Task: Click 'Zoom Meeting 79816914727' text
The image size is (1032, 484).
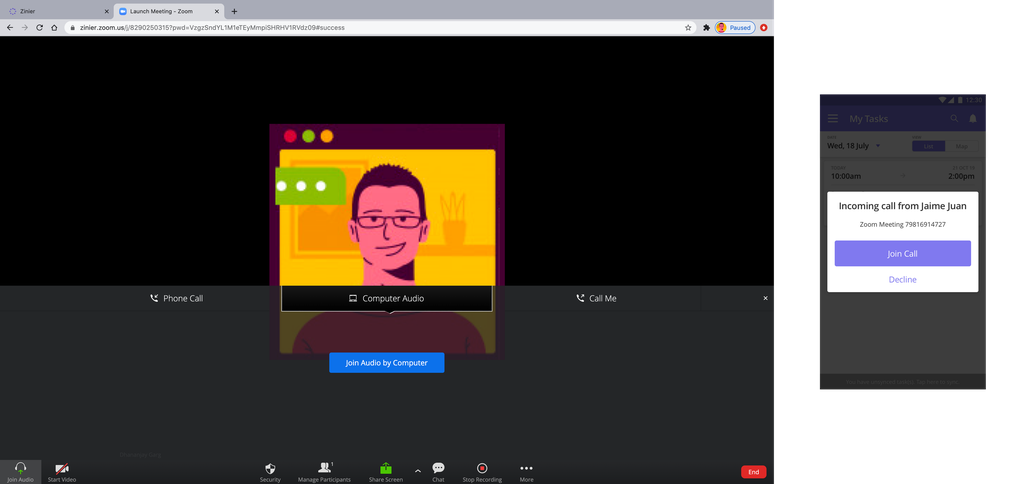Action: [x=902, y=225]
